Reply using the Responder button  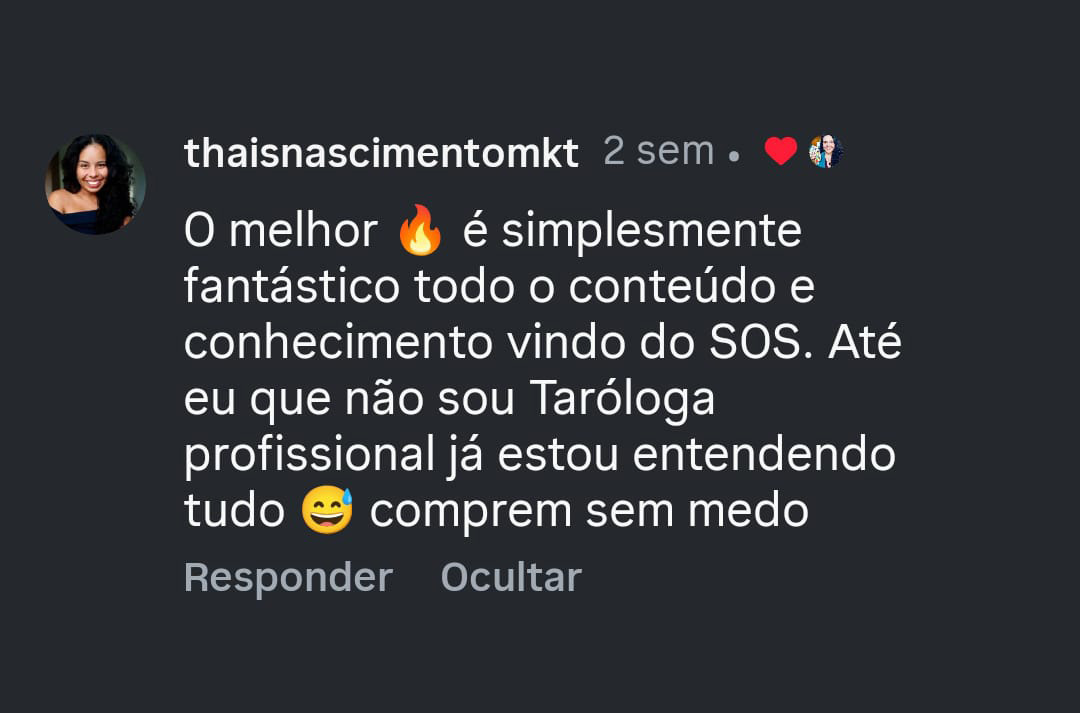(289, 577)
